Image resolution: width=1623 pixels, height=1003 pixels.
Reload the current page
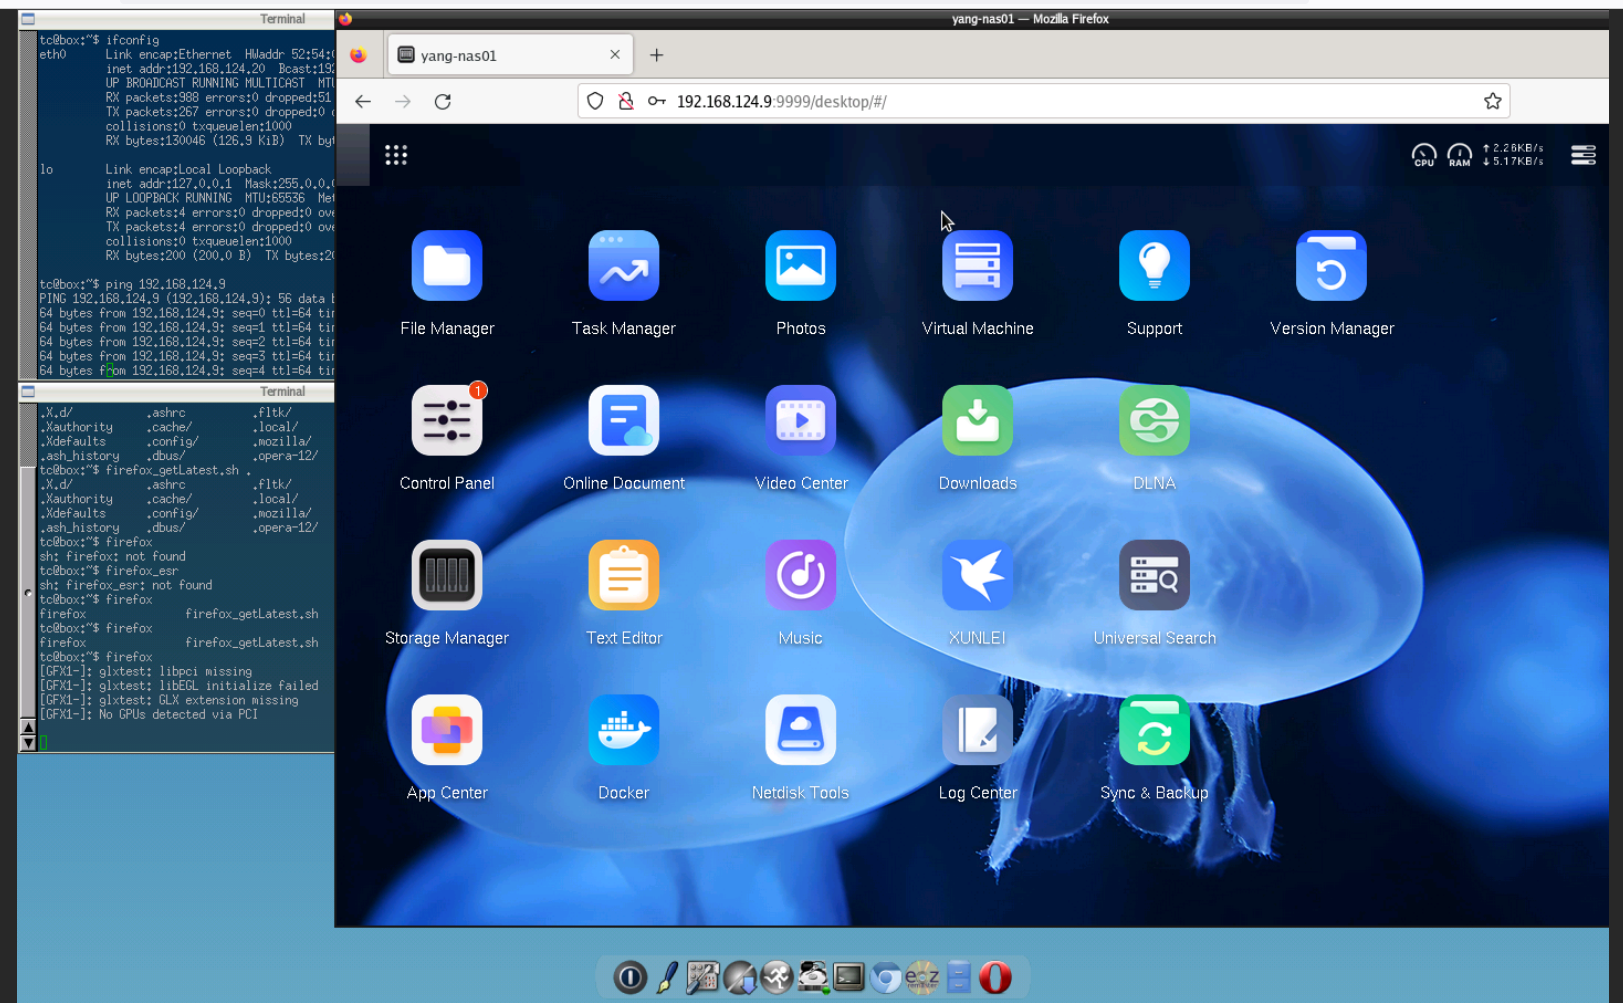pos(443,101)
